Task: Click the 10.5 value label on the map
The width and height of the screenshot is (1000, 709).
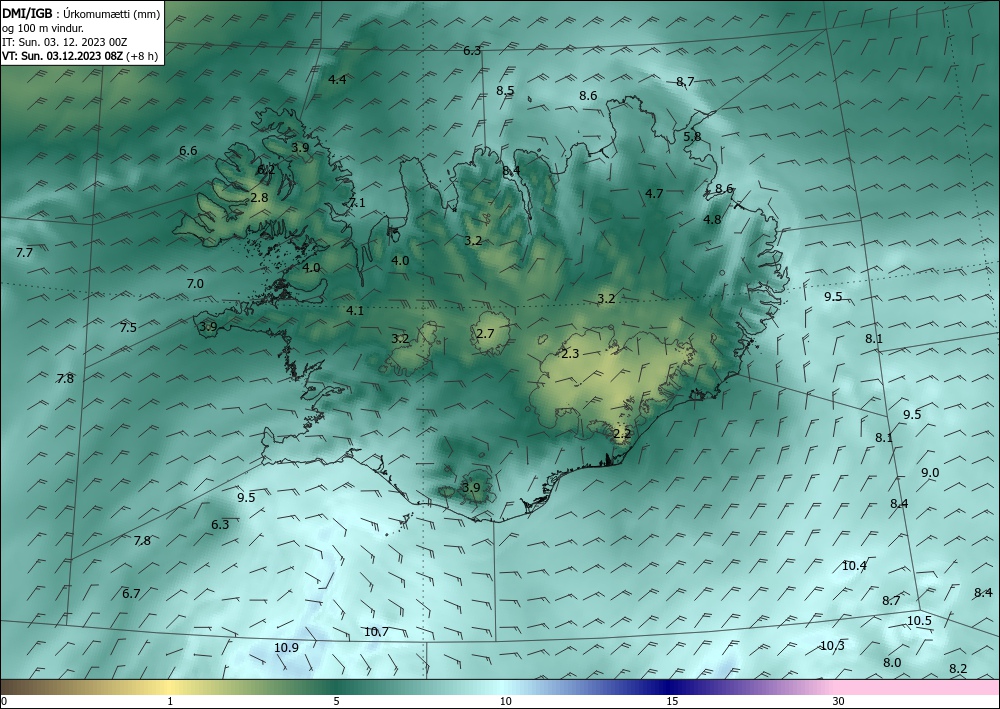Action: (920, 620)
